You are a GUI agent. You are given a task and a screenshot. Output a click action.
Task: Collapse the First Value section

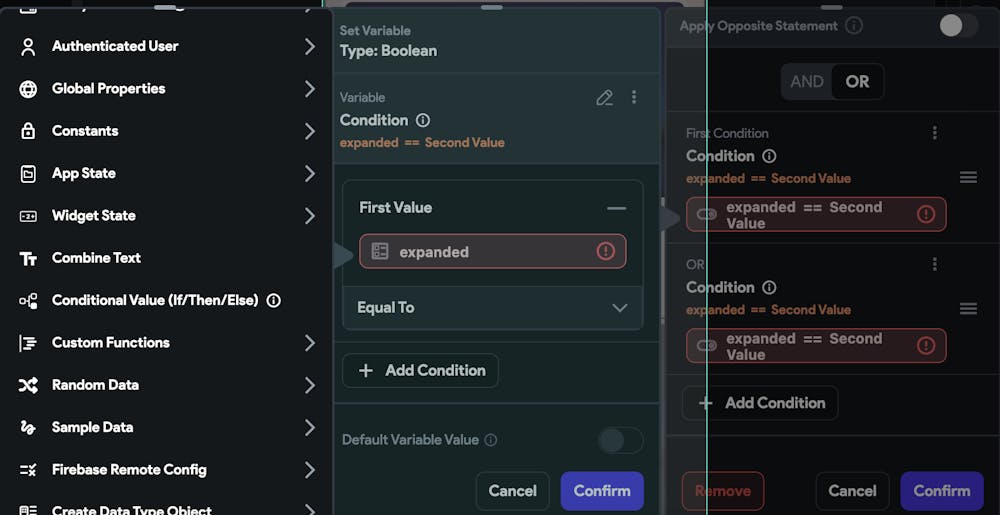(616, 208)
